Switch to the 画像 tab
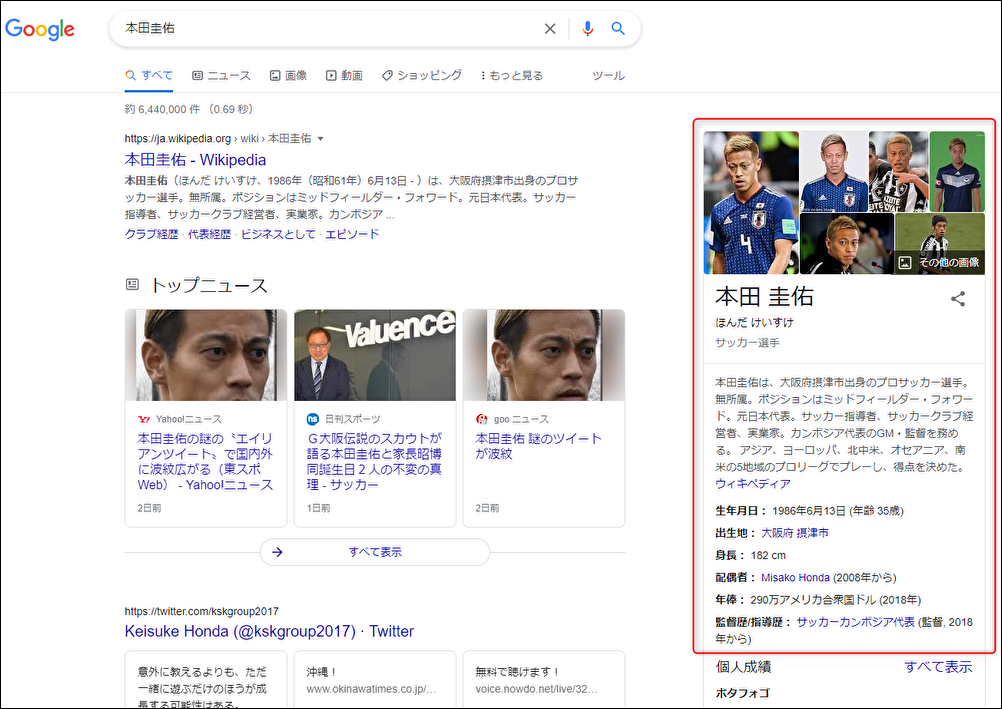Screen dimensions: 1002x709 (x=288, y=75)
